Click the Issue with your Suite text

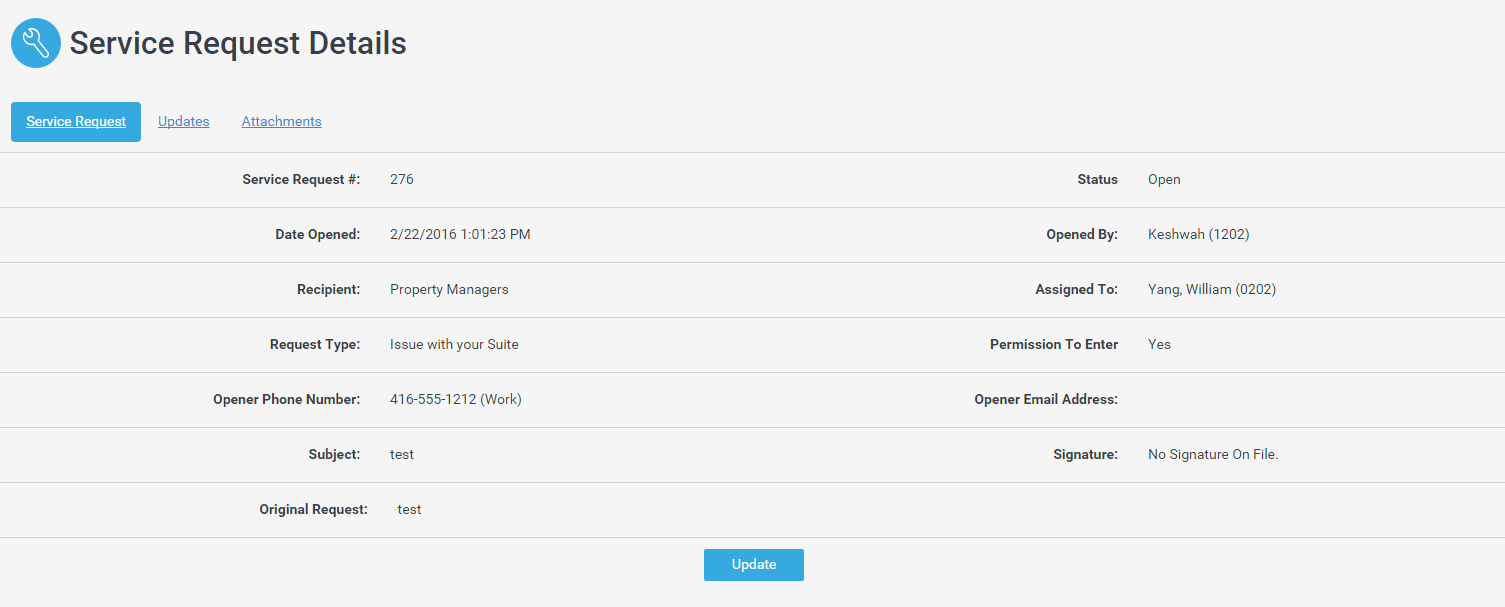click(454, 345)
